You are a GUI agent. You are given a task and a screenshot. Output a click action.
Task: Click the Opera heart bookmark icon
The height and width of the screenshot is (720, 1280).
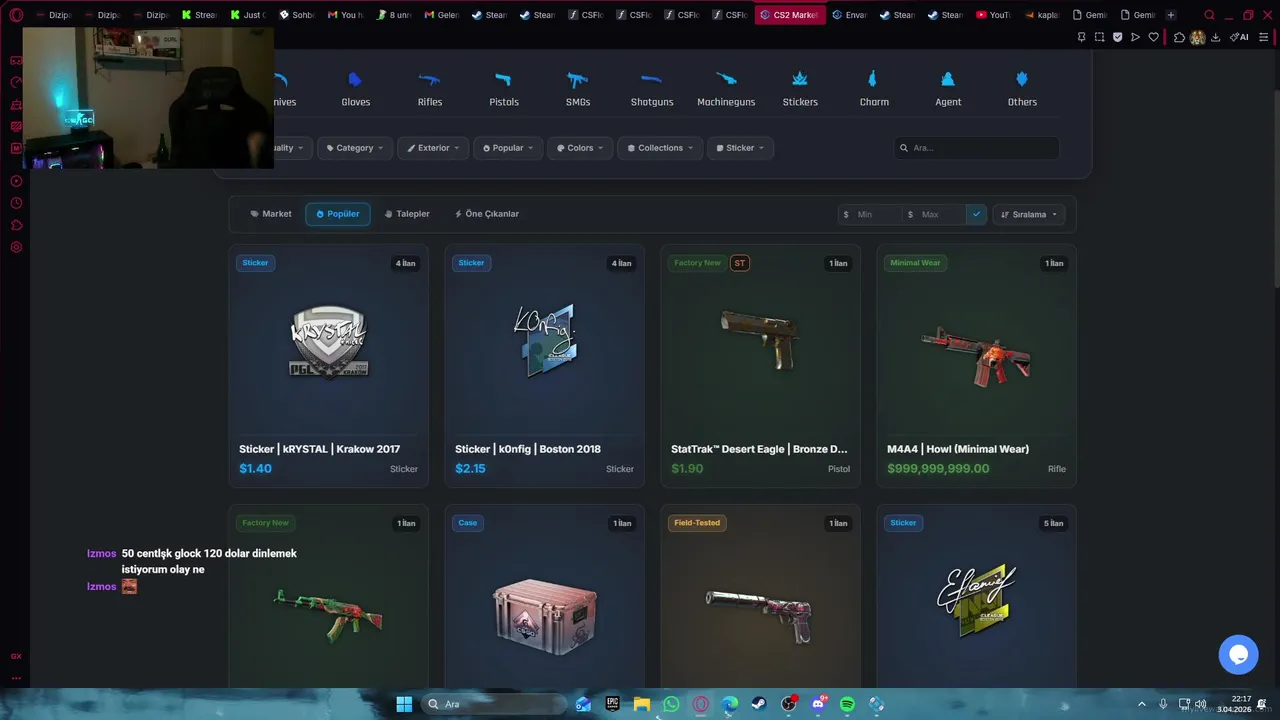click(x=1153, y=37)
